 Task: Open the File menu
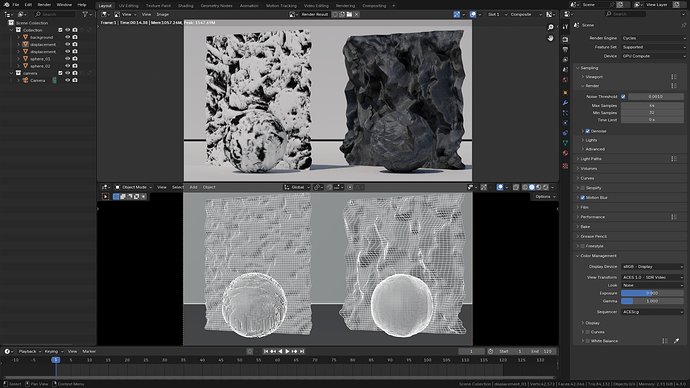[x=16, y=4]
